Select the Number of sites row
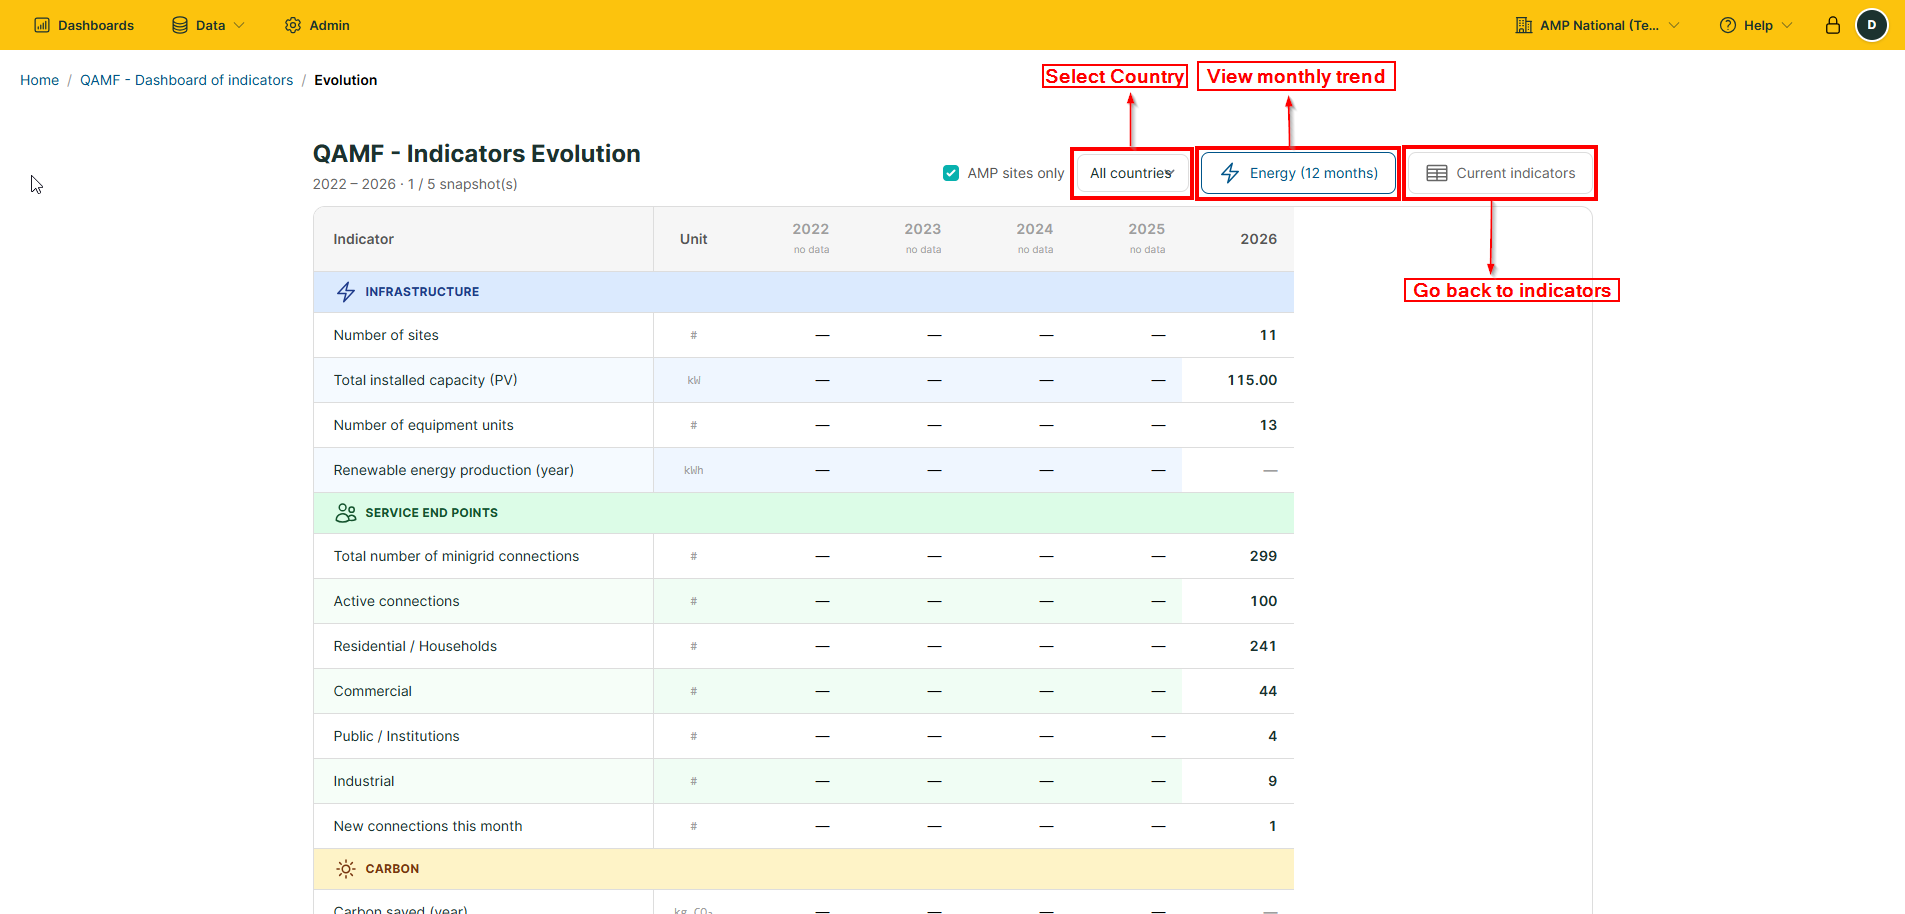Screen dimensions: 1905x914 coord(803,335)
